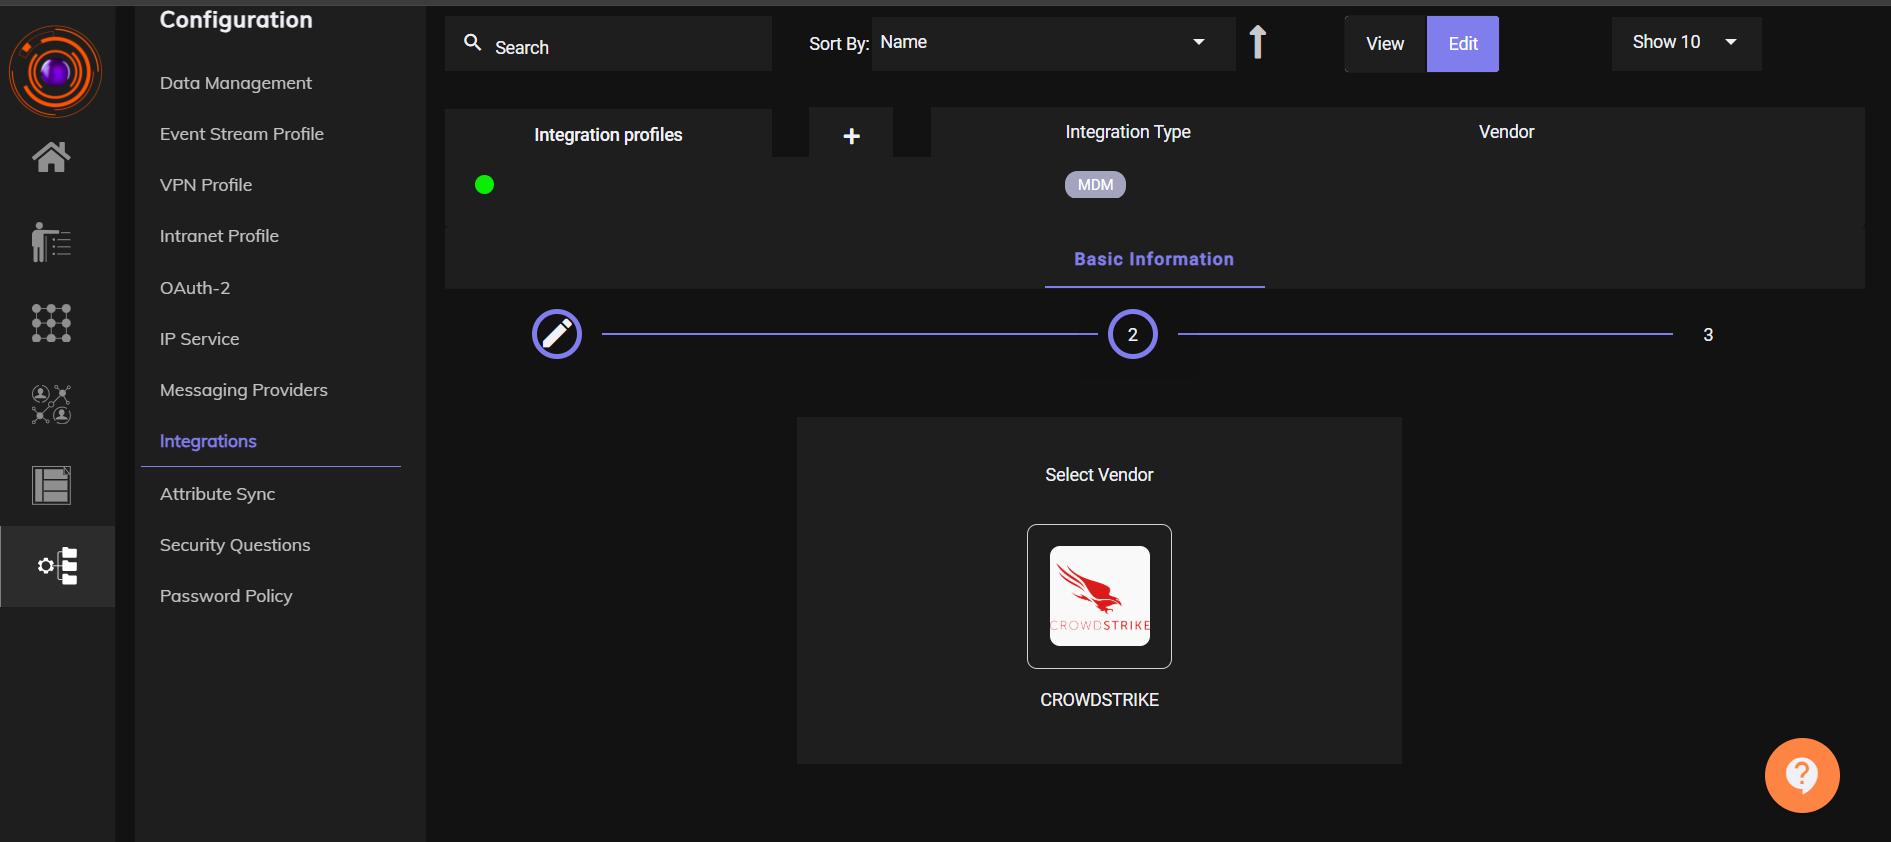Switch to Edit mode
1891x842 pixels.
(1463, 44)
